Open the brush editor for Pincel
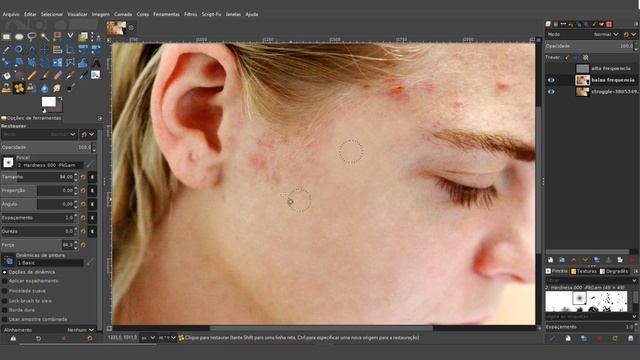The image size is (640, 360). tap(91, 164)
